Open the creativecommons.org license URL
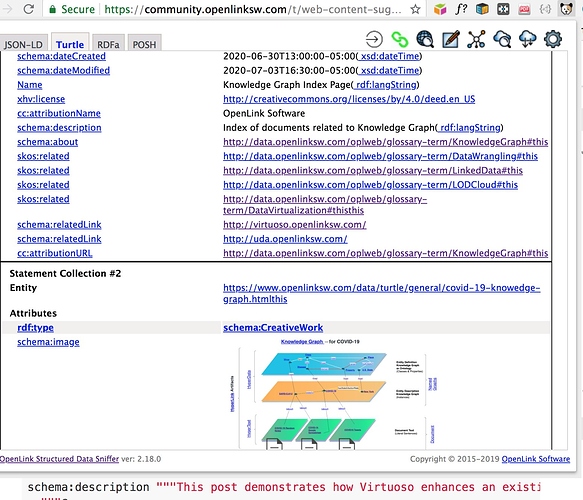The width and height of the screenshot is (583, 500). tap(349, 99)
